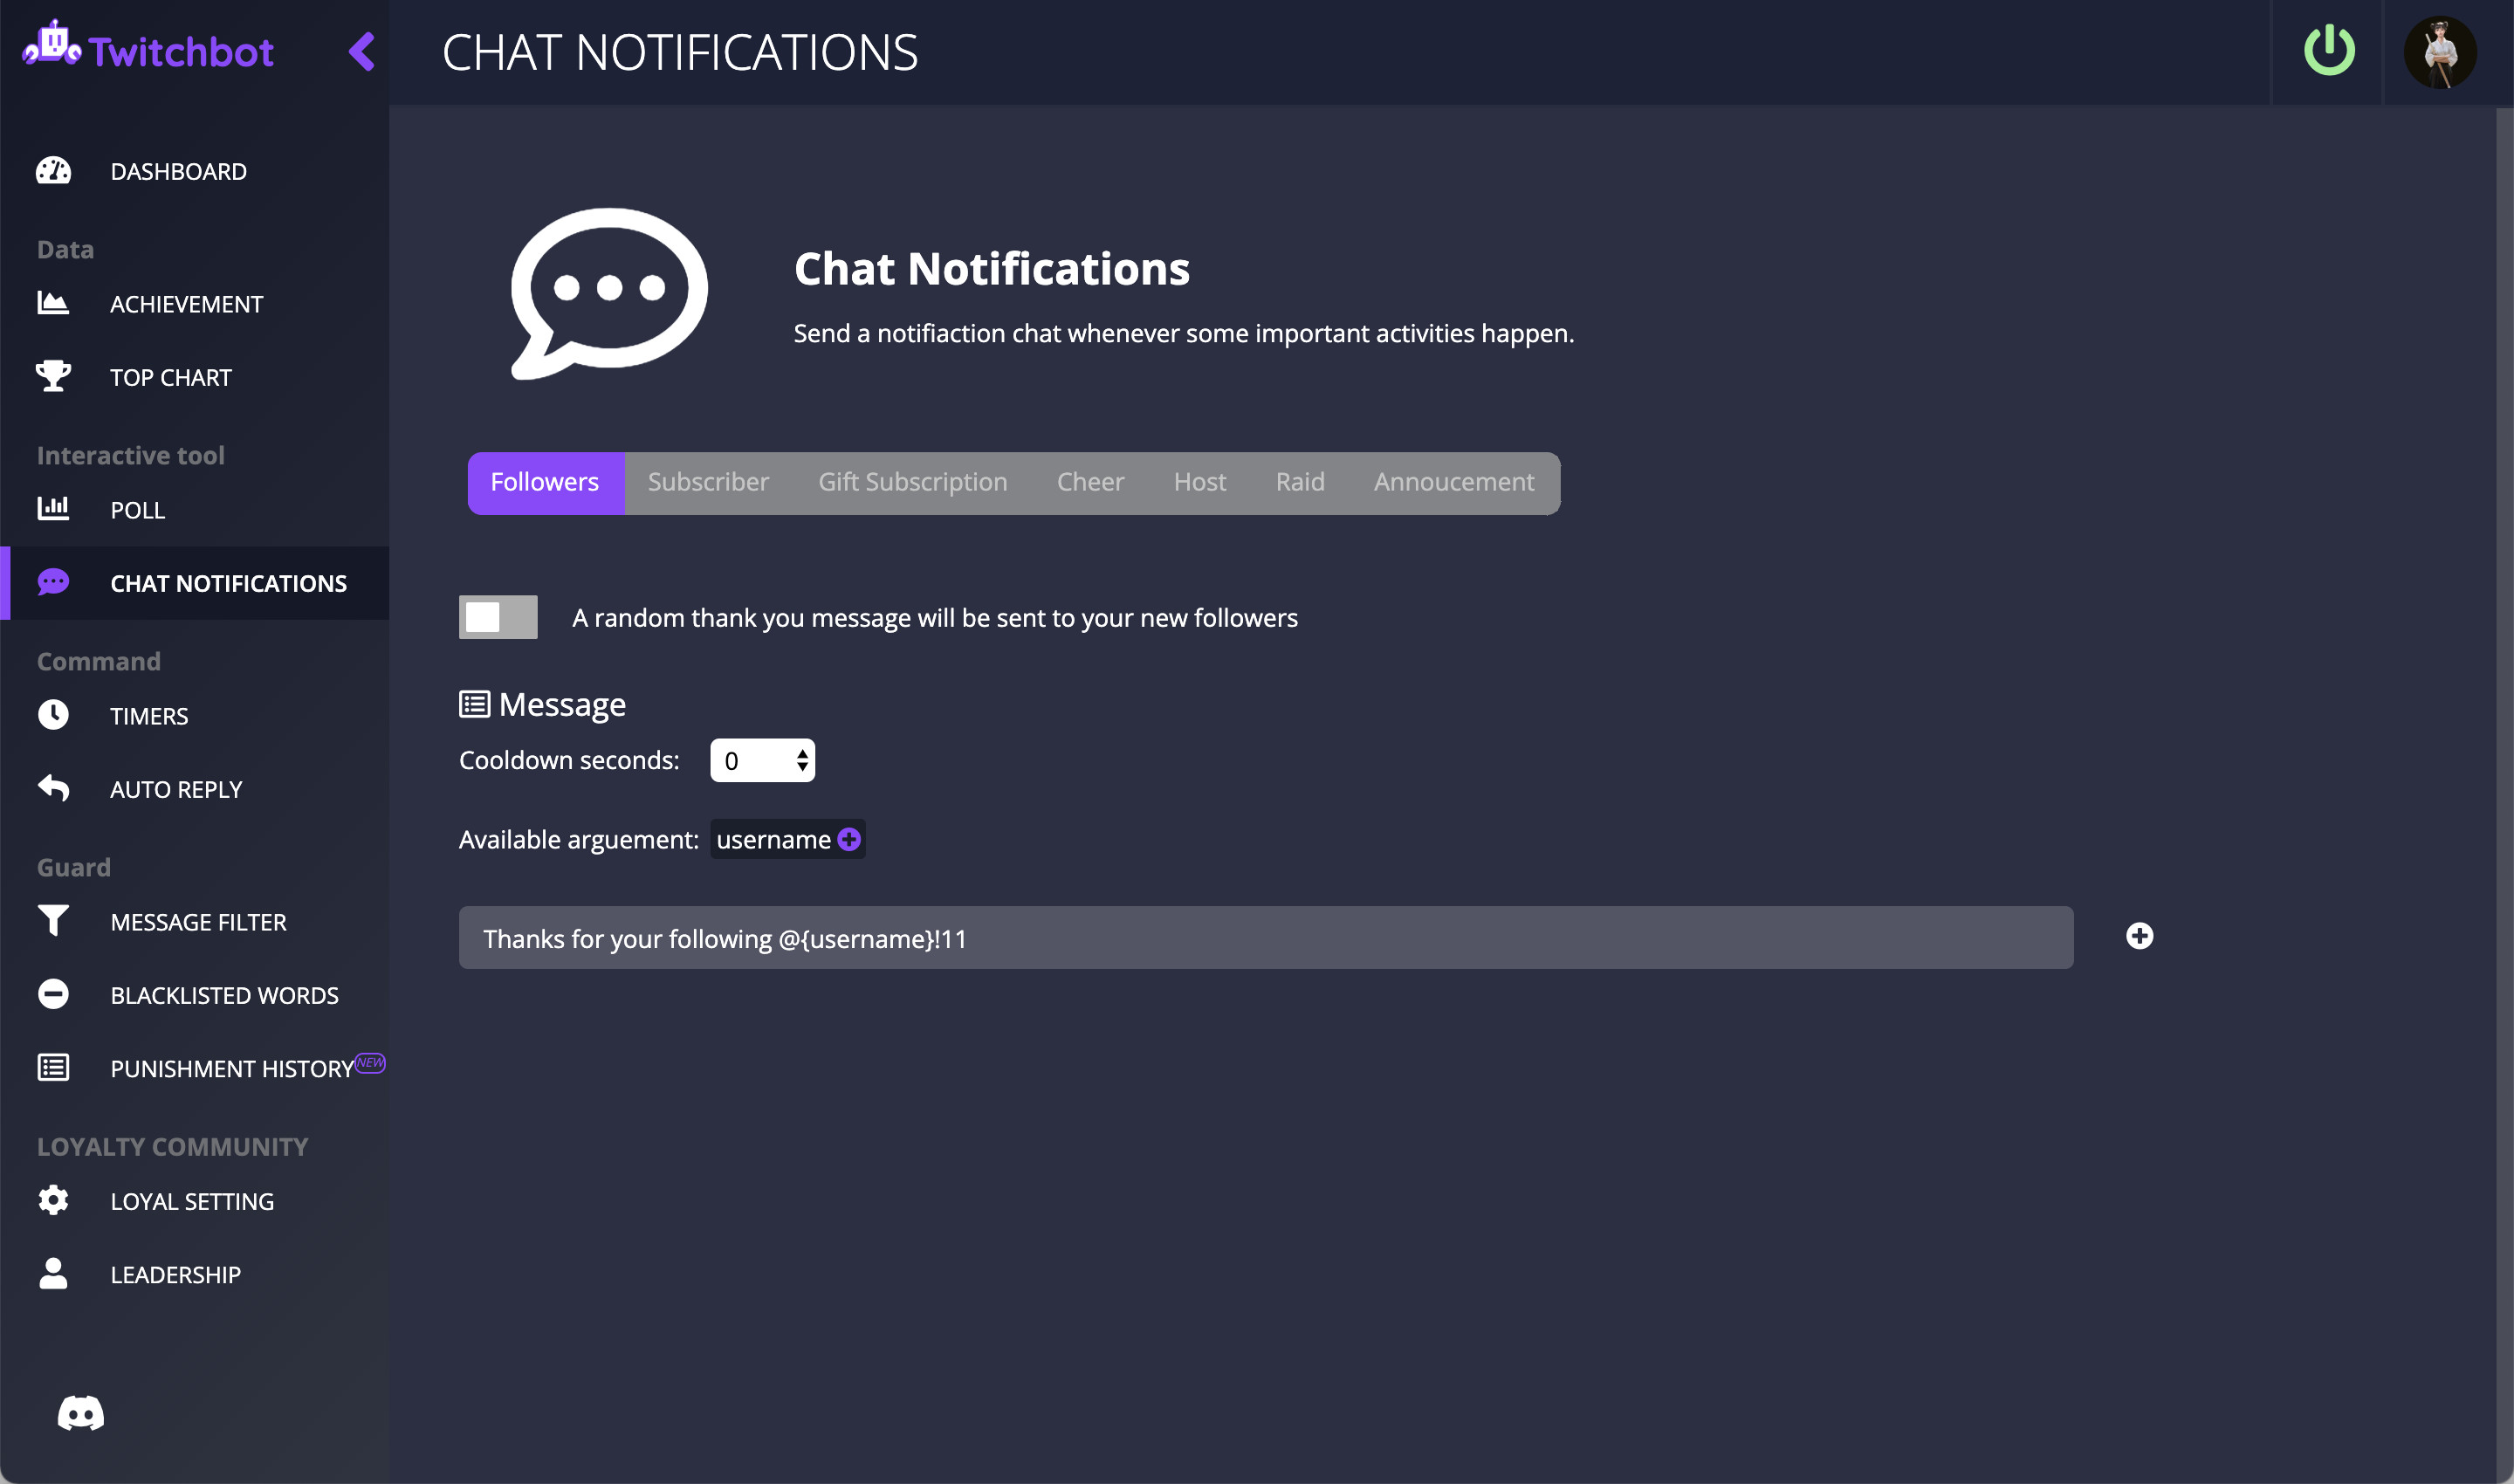Select the Message Filter funnel icon
2514x1484 pixels.
(53, 921)
